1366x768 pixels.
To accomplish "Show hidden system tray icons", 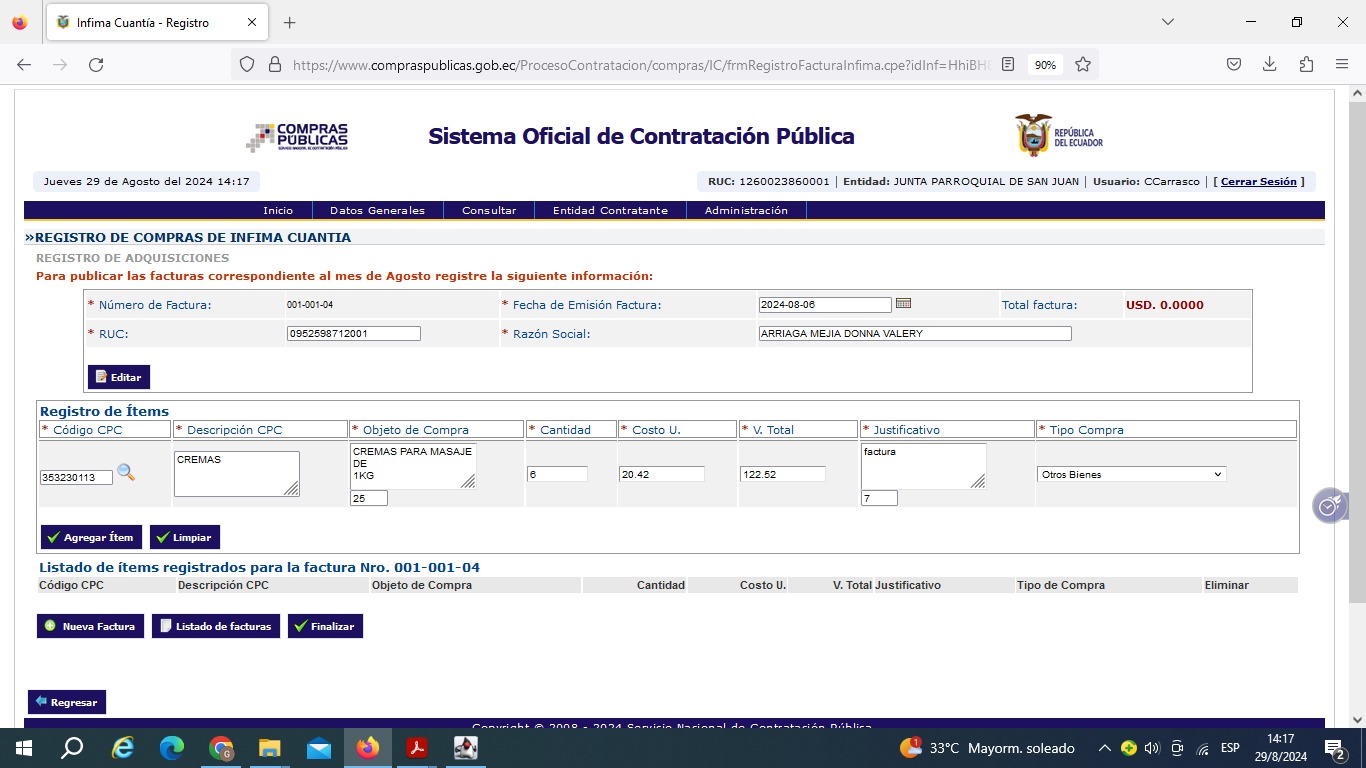I will pos(1104,748).
